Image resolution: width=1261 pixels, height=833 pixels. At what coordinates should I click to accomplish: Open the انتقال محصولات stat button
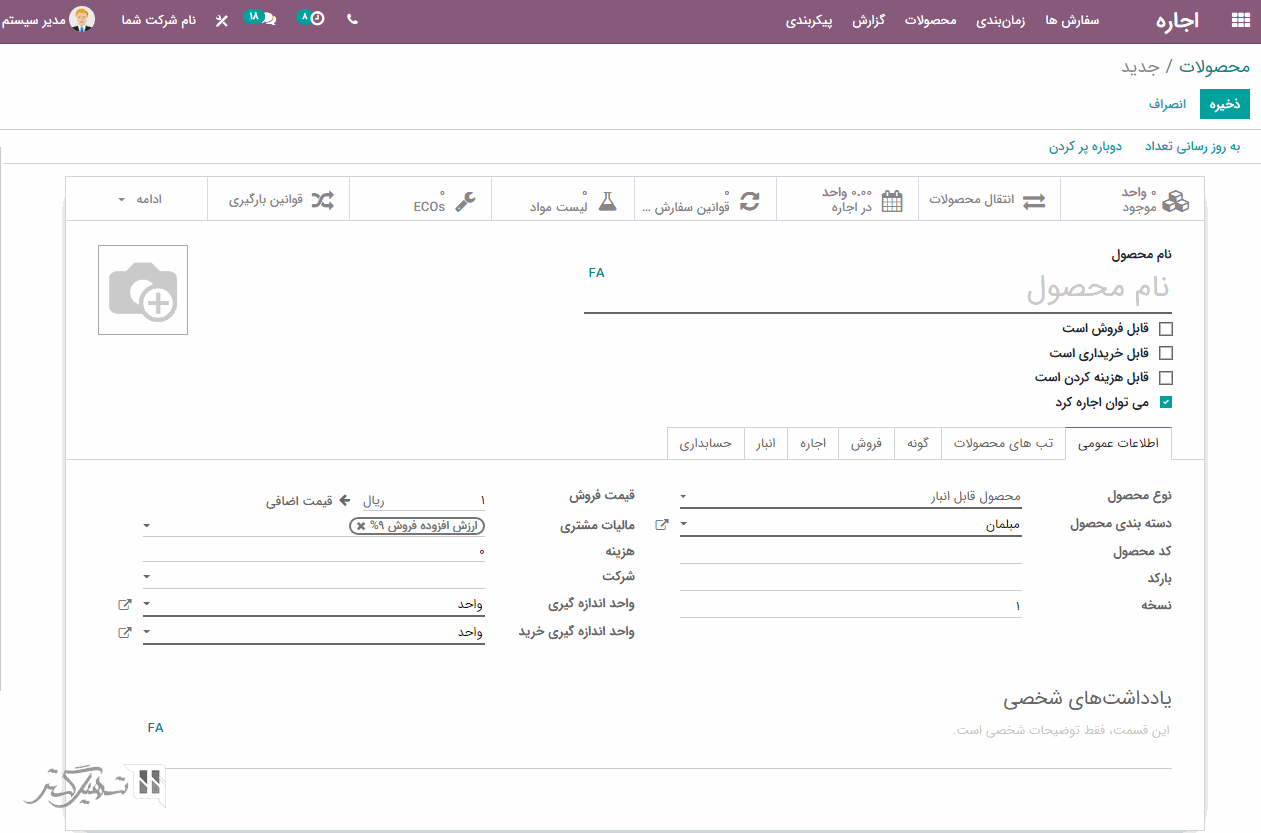click(986, 199)
